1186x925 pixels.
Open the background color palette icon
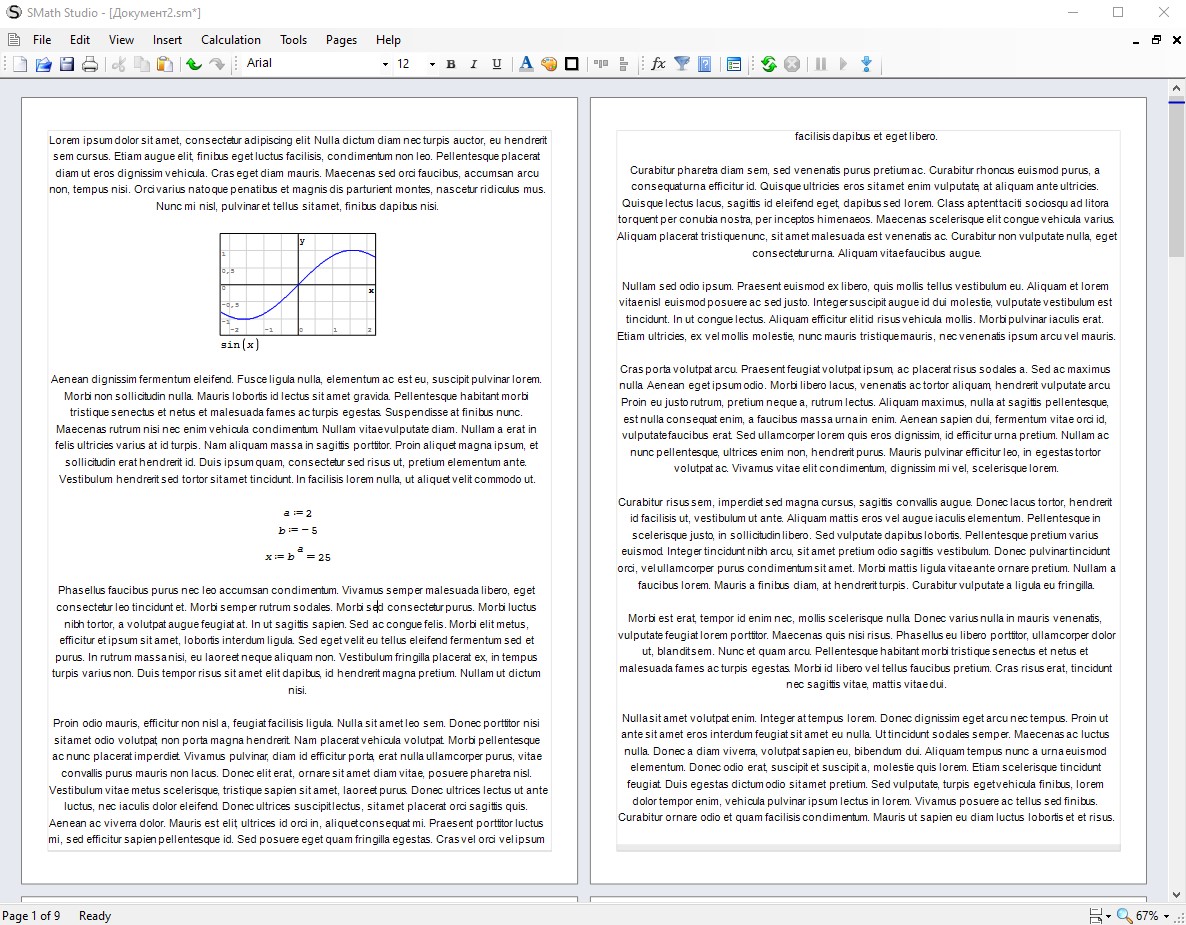549,64
